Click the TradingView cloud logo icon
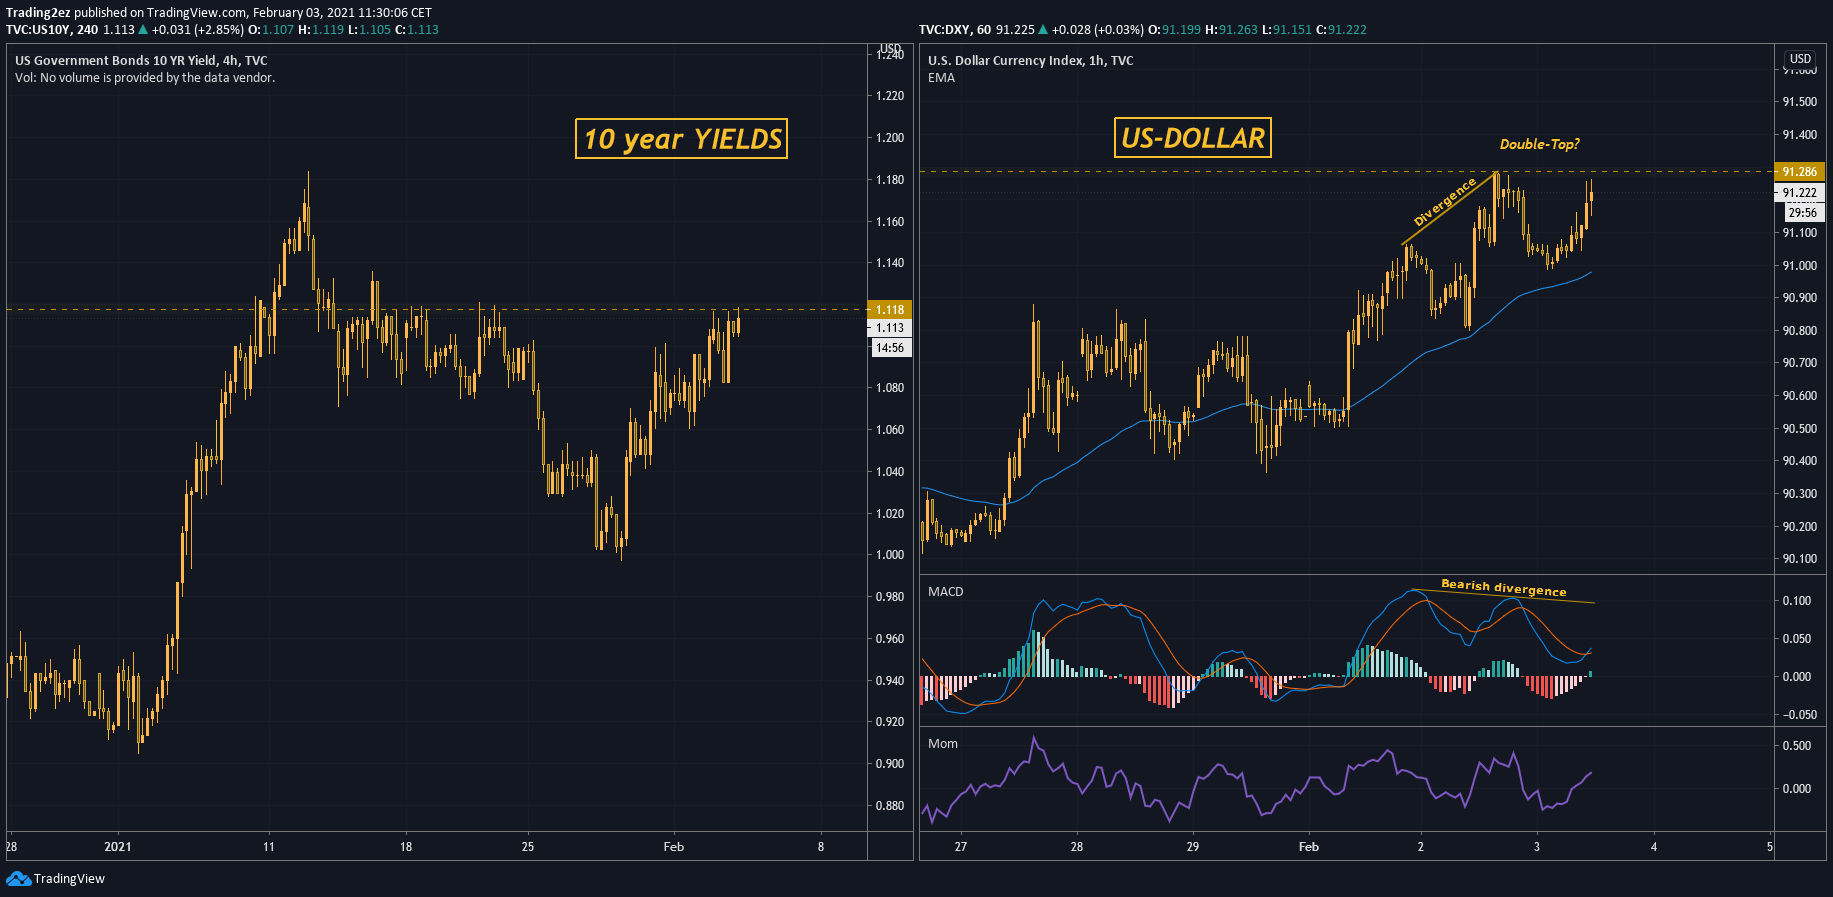 click(18, 878)
